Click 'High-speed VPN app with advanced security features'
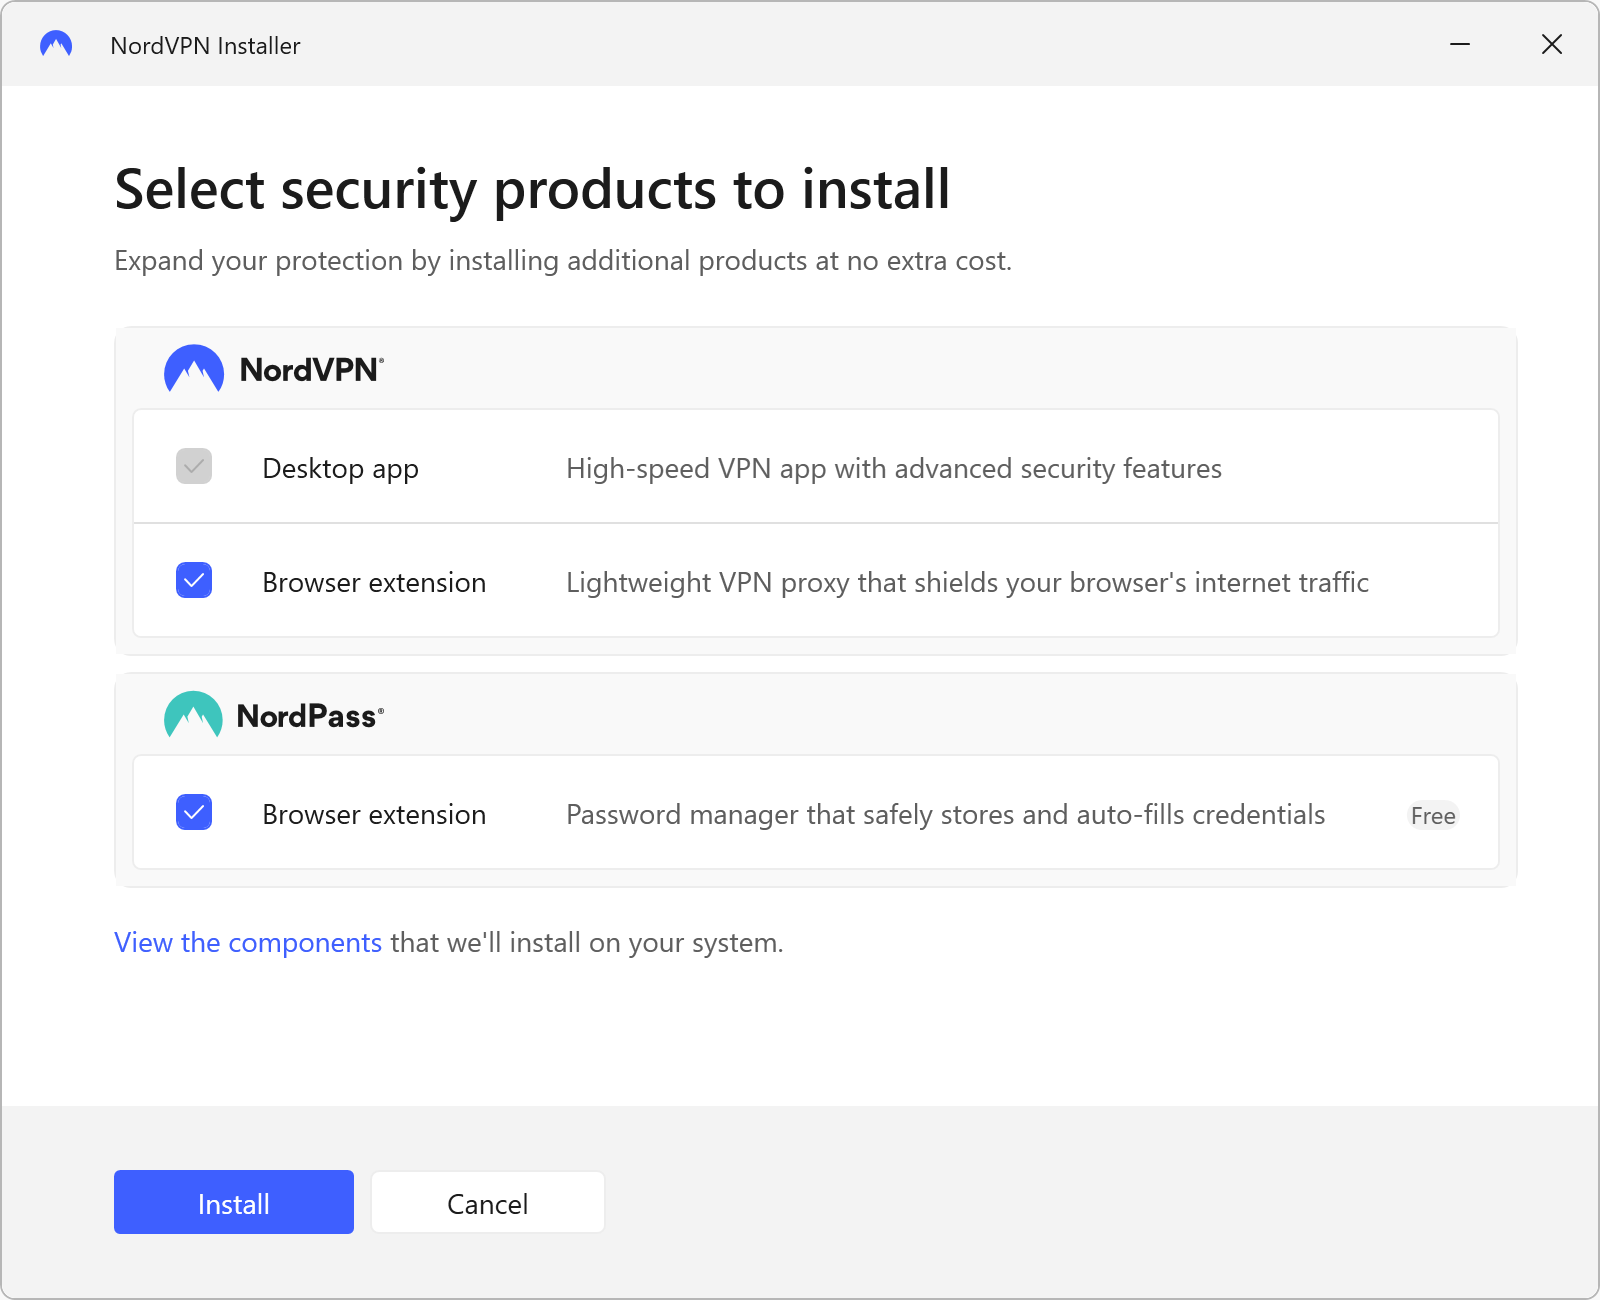Screen dimensions: 1600x1300 click(x=894, y=469)
